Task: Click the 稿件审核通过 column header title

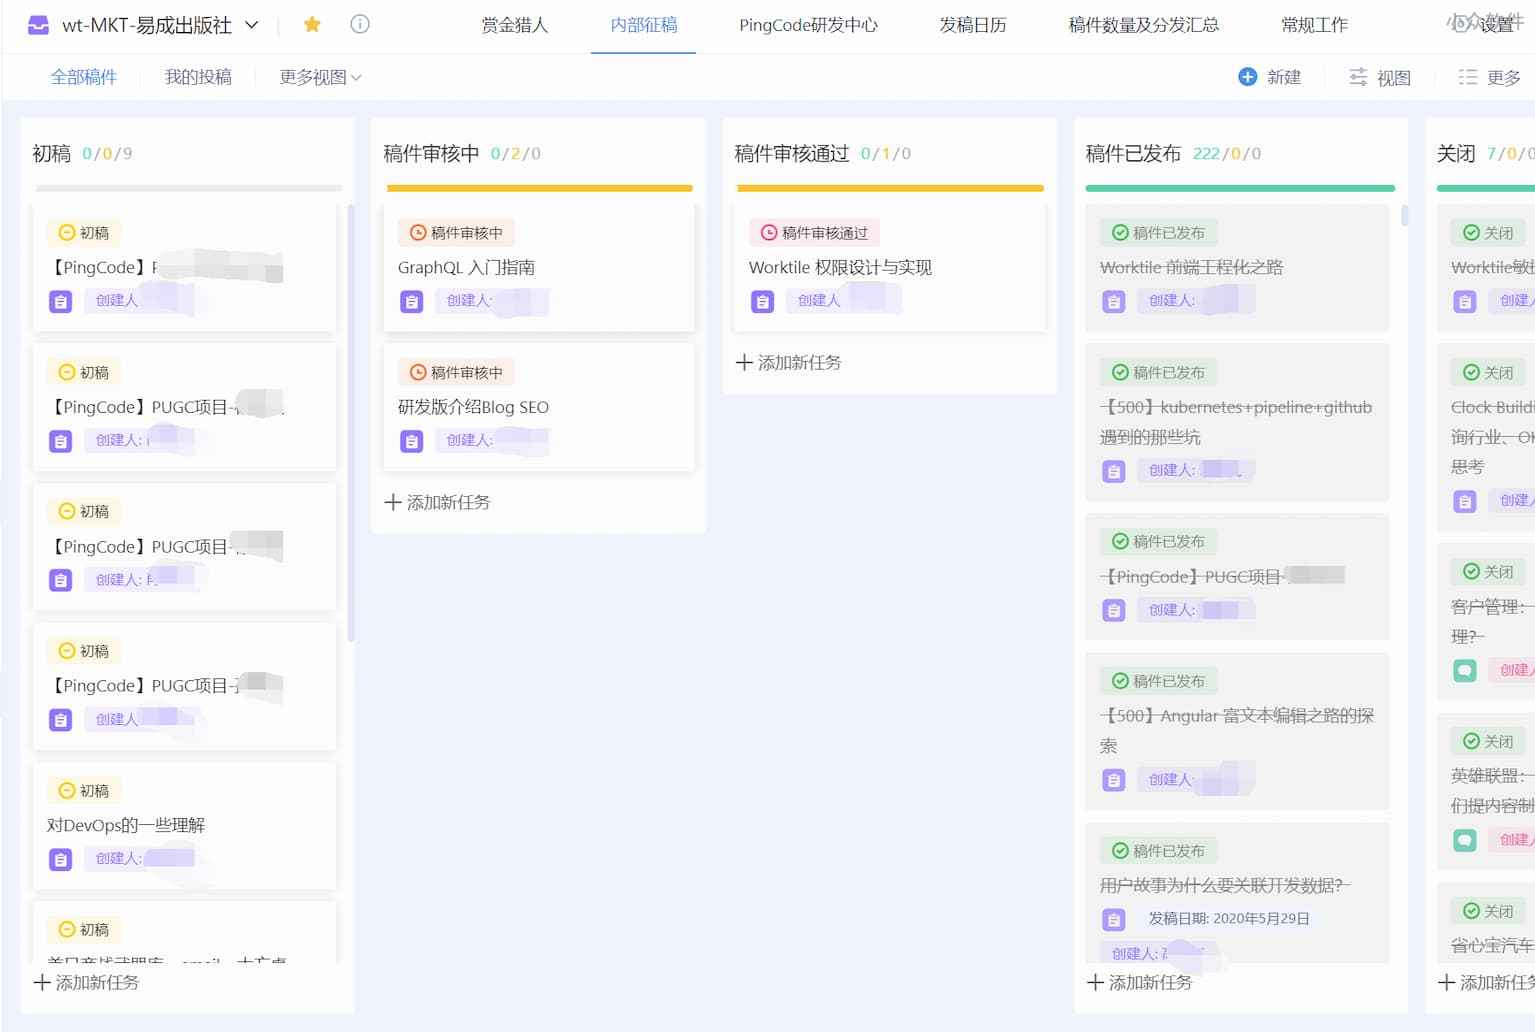Action: click(x=791, y=153)
